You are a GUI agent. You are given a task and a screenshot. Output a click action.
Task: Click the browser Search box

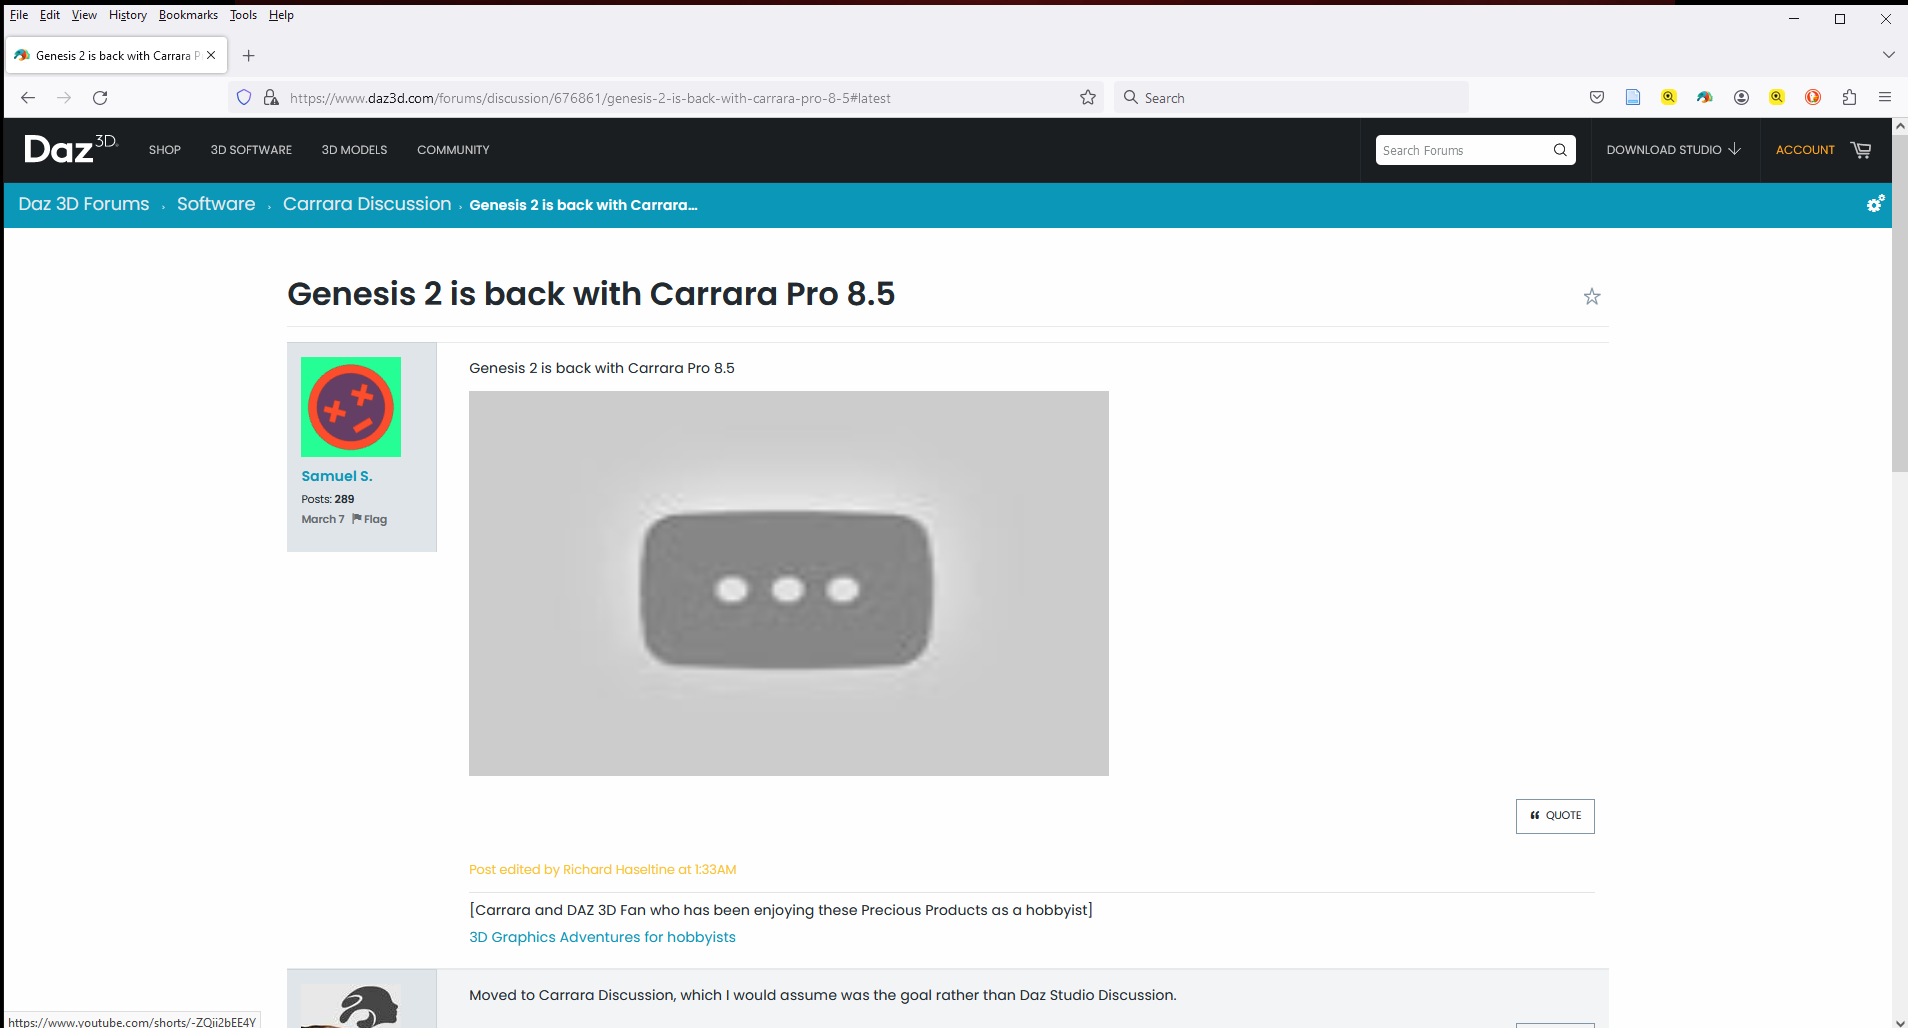(x=1290, y=98)
